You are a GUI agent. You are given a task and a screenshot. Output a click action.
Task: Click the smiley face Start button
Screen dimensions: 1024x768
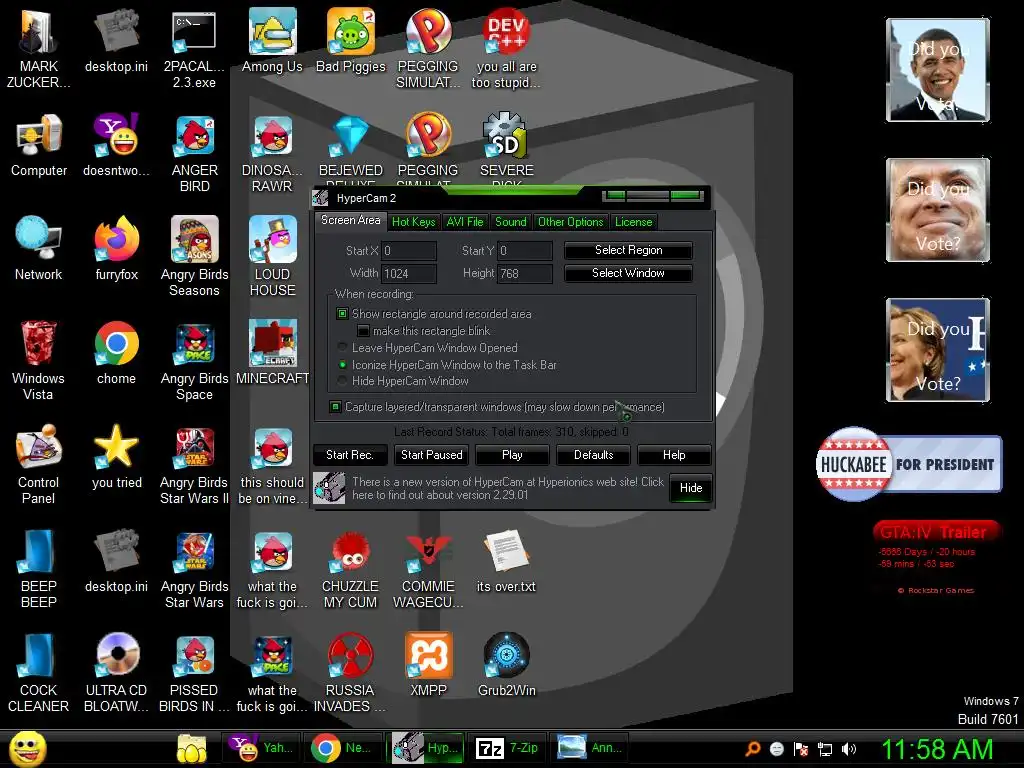[27, 748]
